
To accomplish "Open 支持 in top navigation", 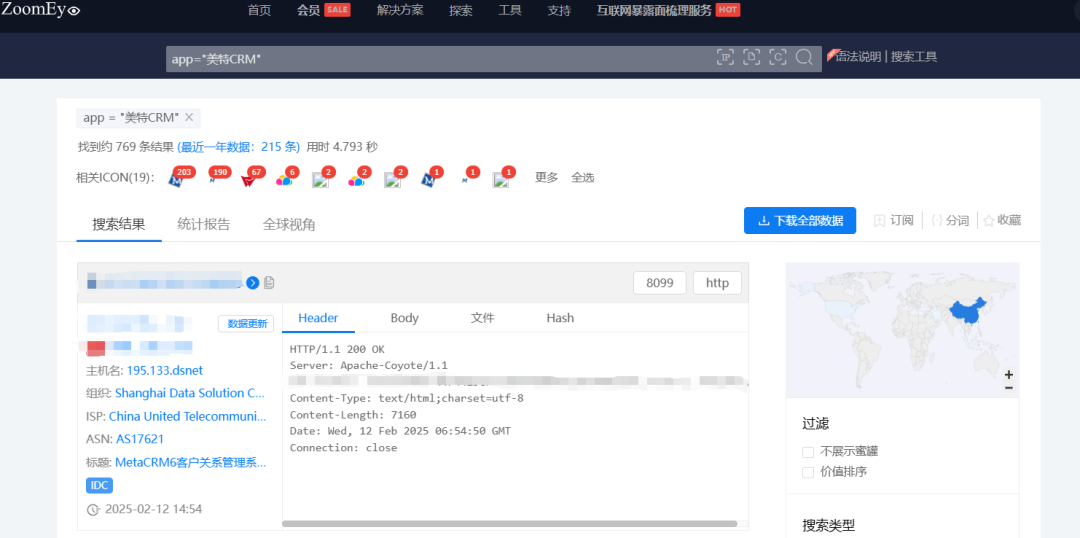I will pos(559,10).
